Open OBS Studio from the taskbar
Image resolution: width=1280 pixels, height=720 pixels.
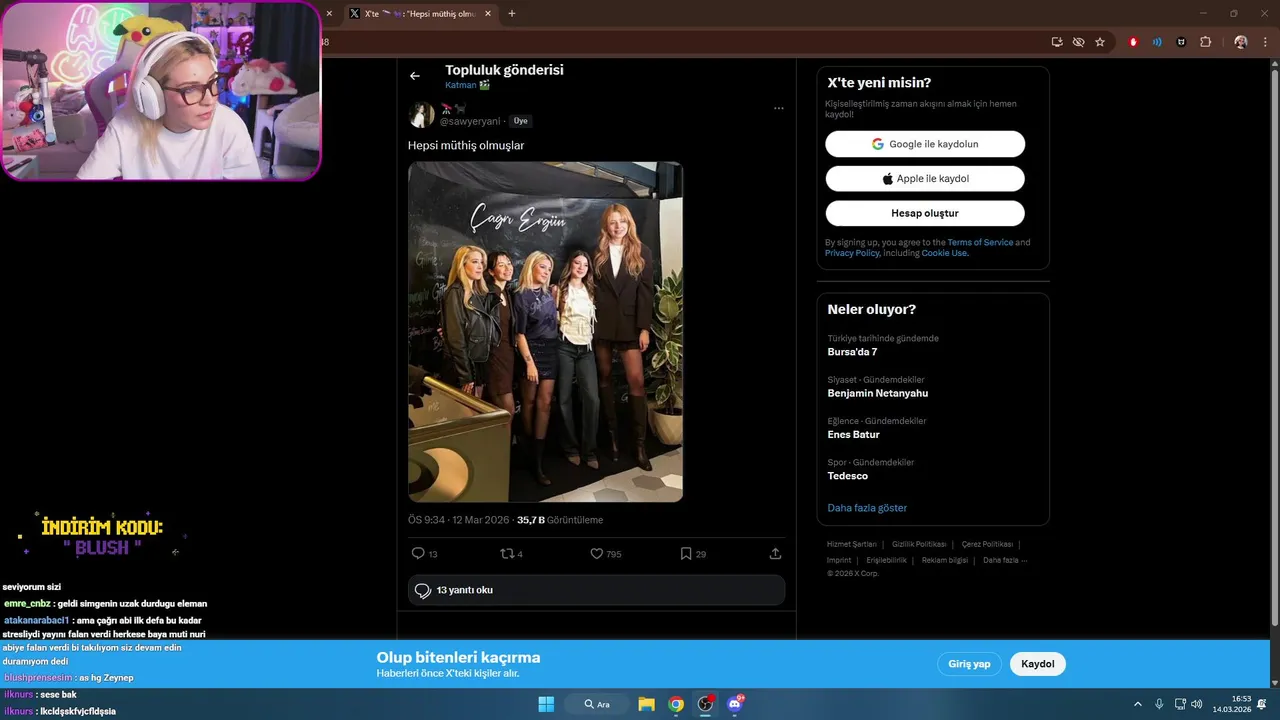(706, 704)
